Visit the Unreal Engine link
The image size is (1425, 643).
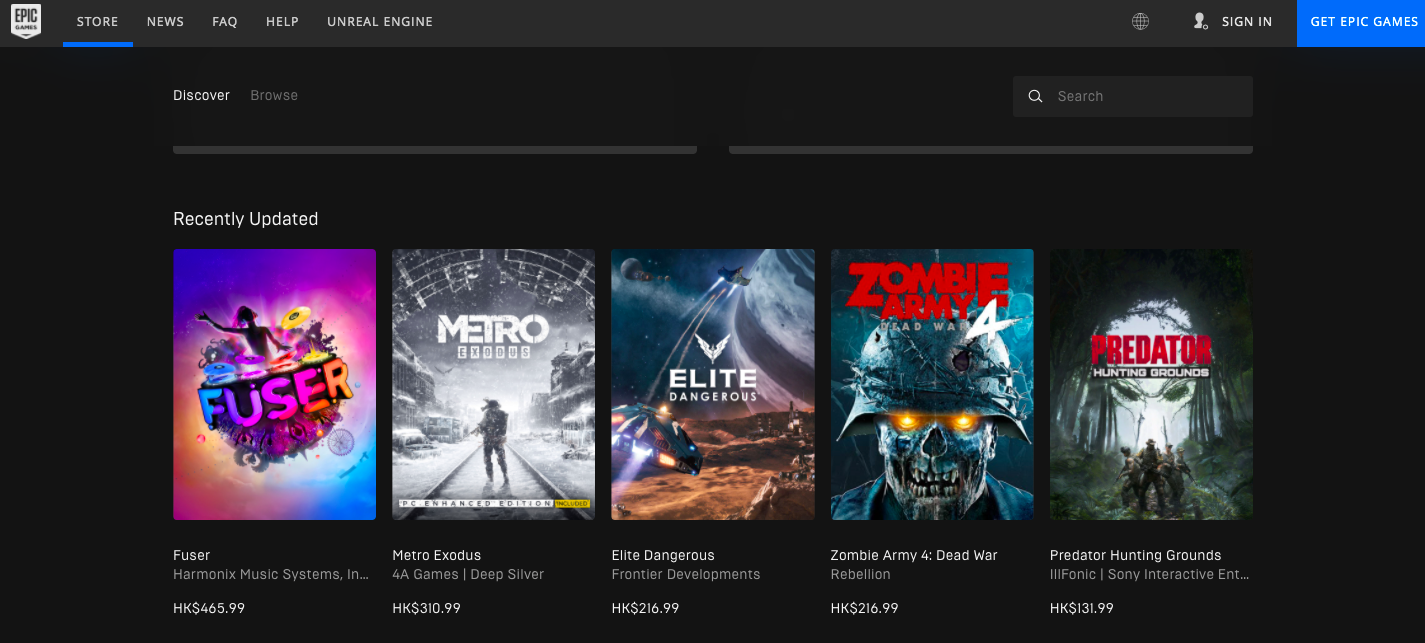point(380,22)
